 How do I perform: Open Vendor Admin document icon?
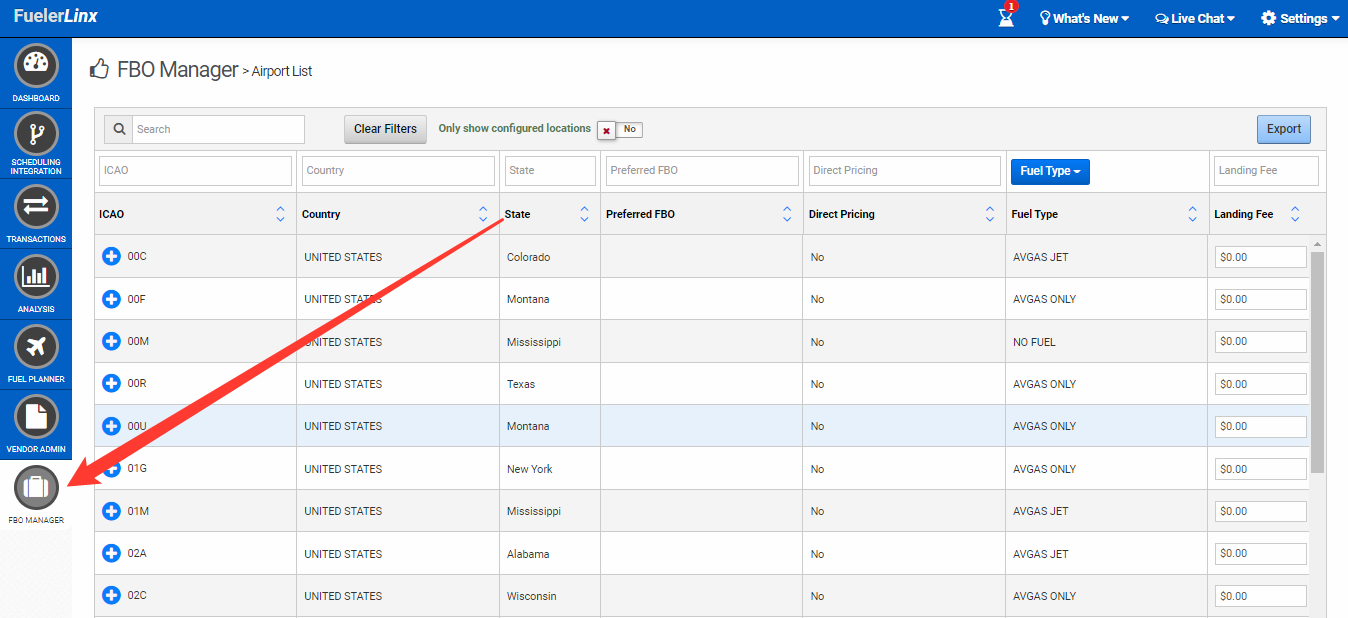click(36, 417)
